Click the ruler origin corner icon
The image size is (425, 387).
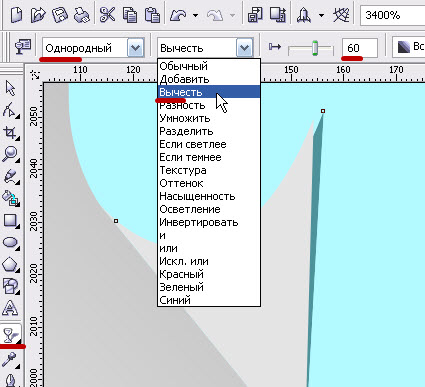[35, 74]
